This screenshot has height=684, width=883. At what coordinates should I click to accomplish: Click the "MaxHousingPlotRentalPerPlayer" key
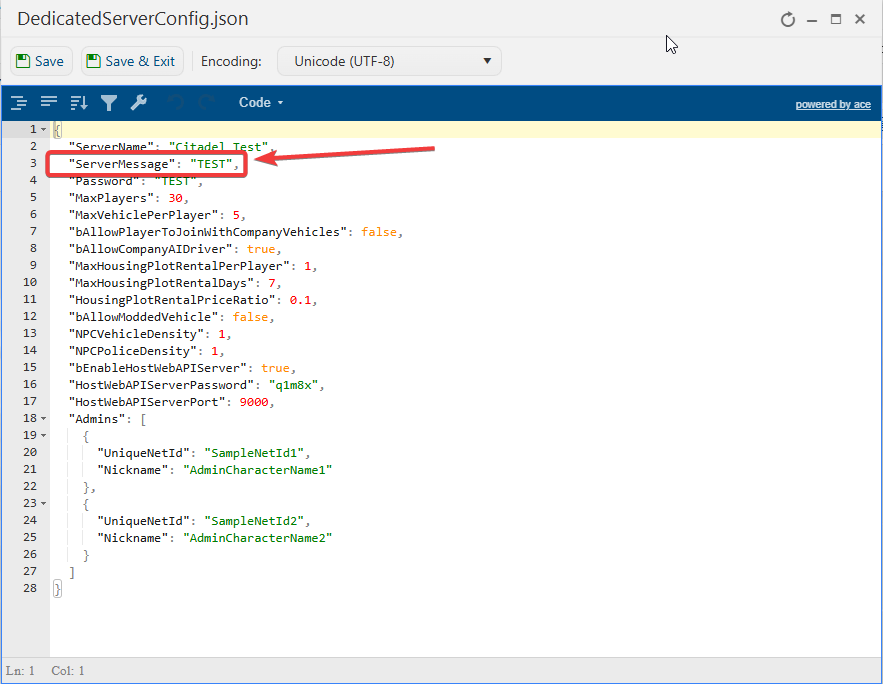click(x=179, y=266)
